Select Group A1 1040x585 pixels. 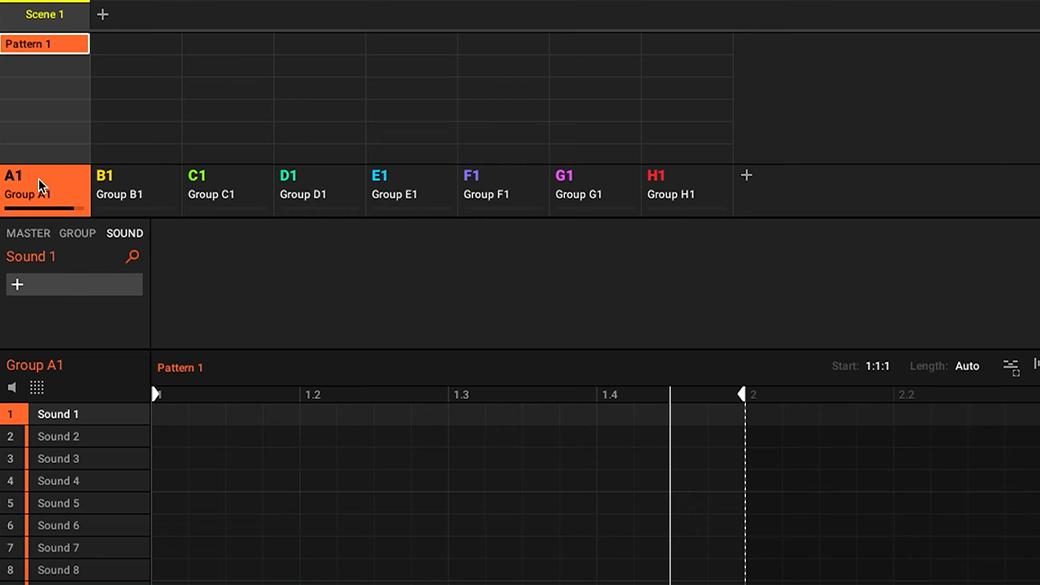coord(45,190)
